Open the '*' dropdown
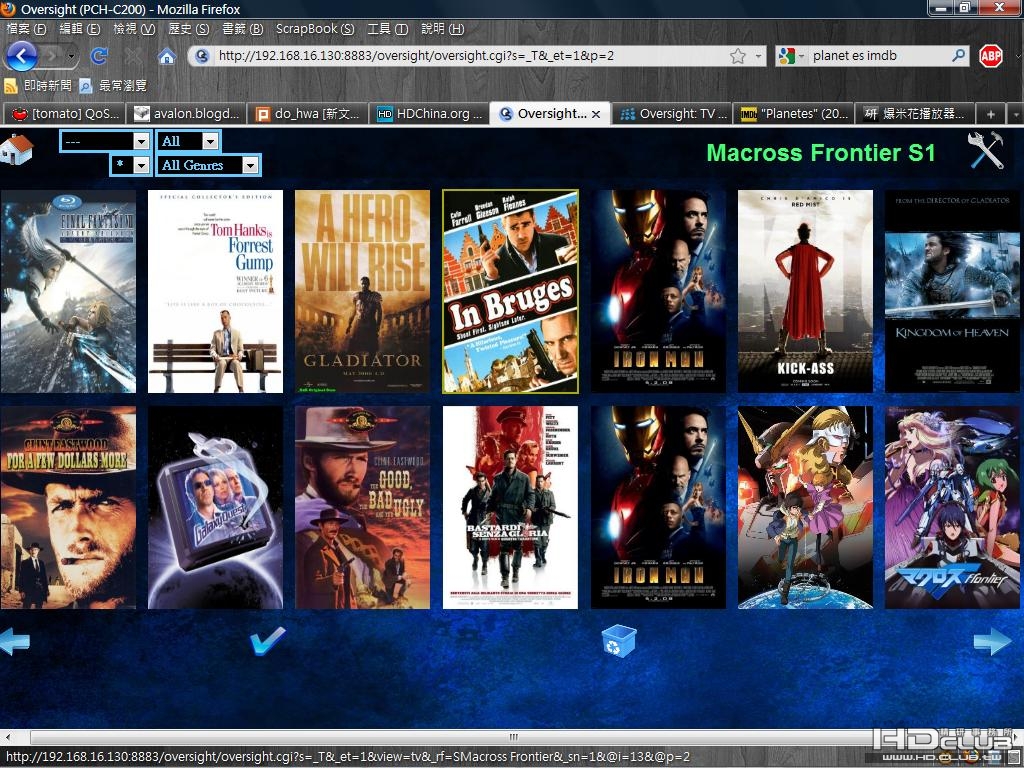The height and width of the screenshot is (768, 1024). click(x=131, y=165)
